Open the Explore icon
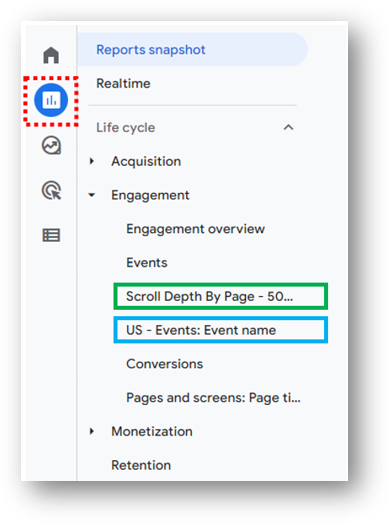The height and width of the screenshot is (523, 390). click(x=51, y=145)
